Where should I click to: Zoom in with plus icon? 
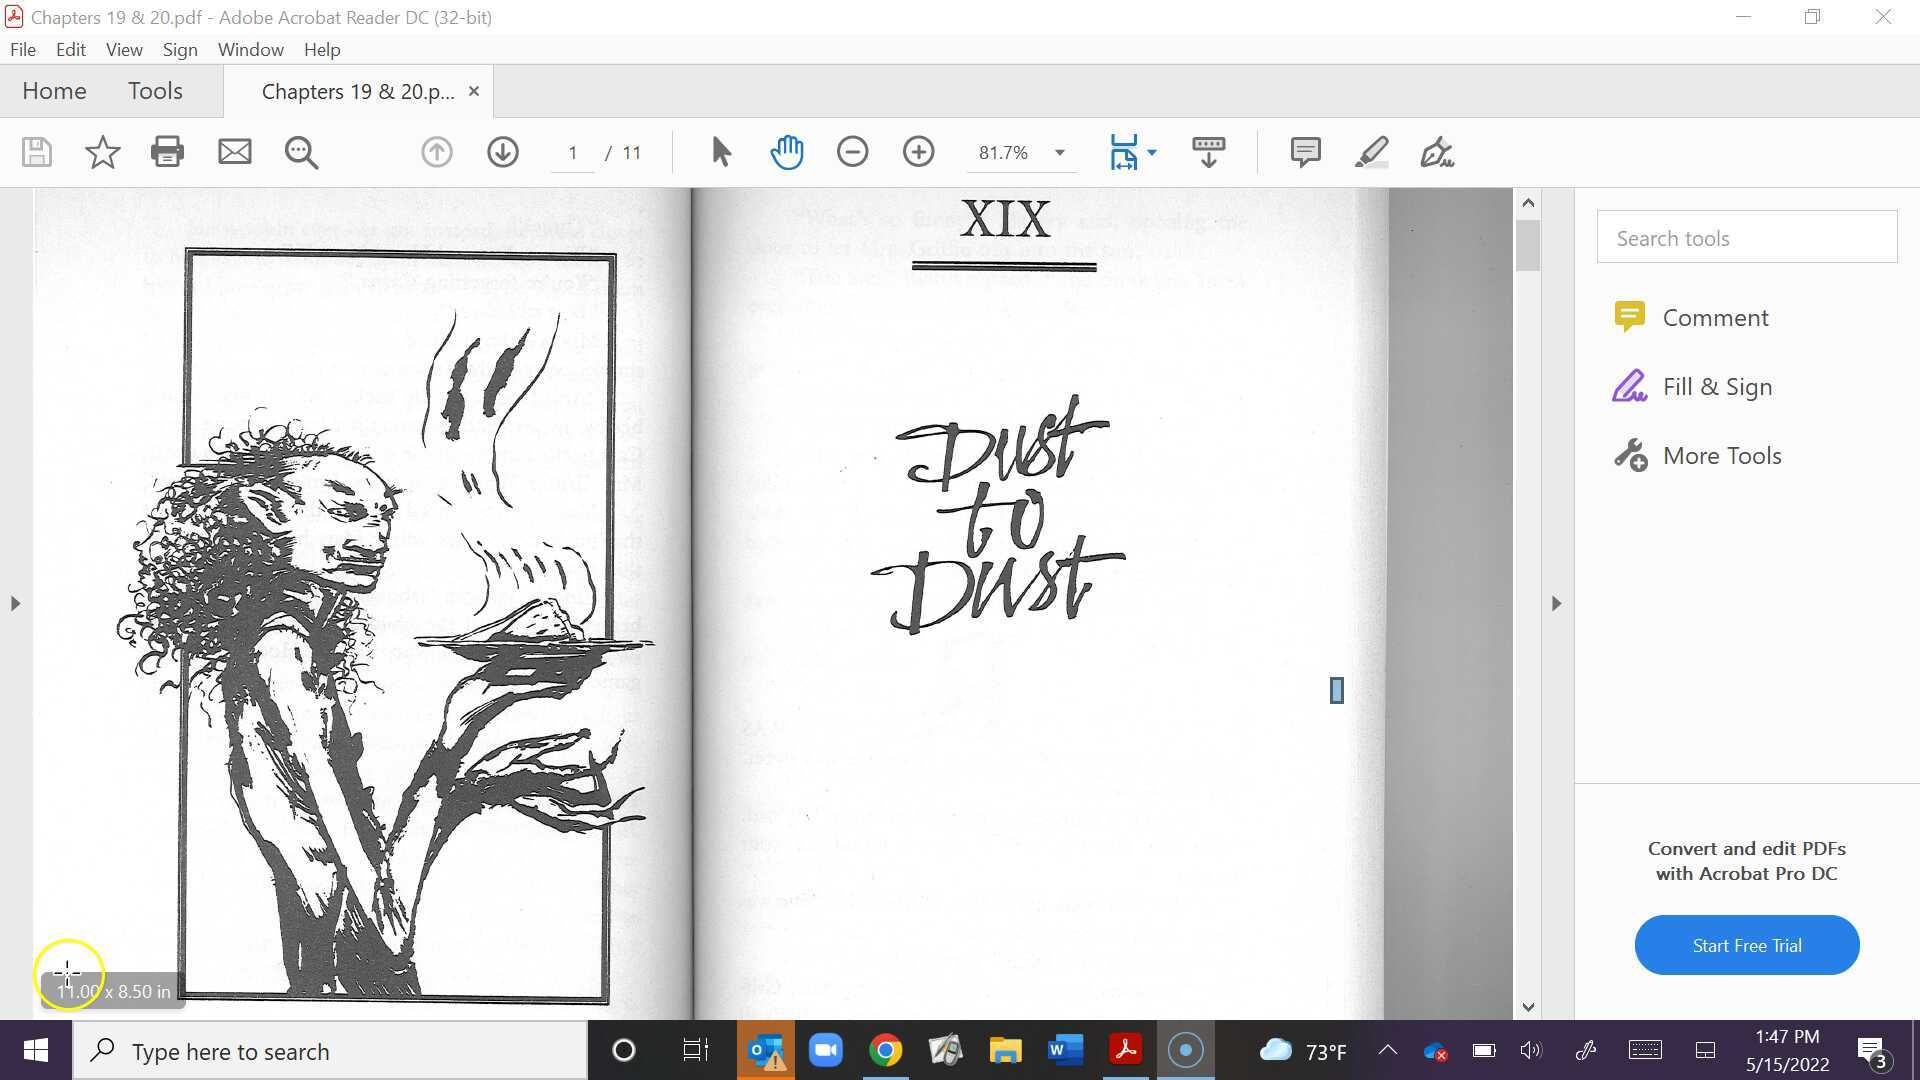click(x=918, y=152)
